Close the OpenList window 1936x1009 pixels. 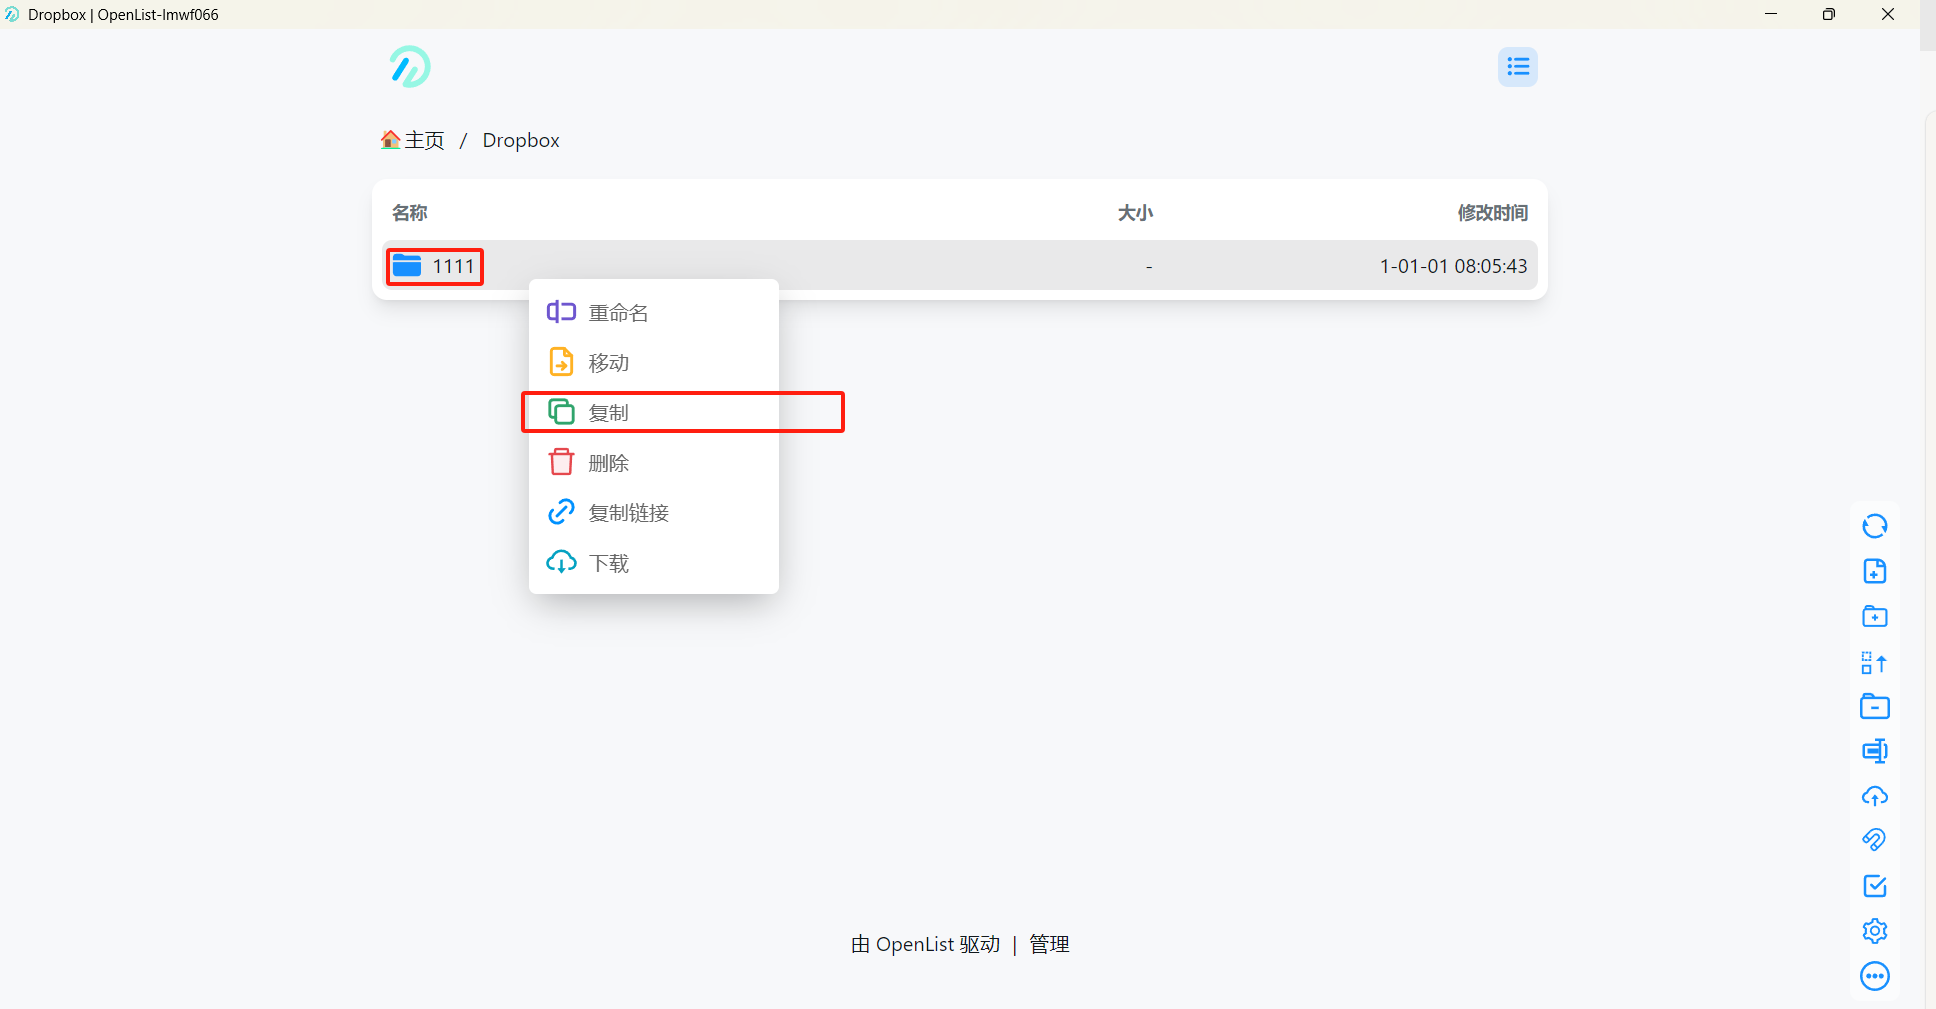pyautogui.click(x=1888, y=14)
